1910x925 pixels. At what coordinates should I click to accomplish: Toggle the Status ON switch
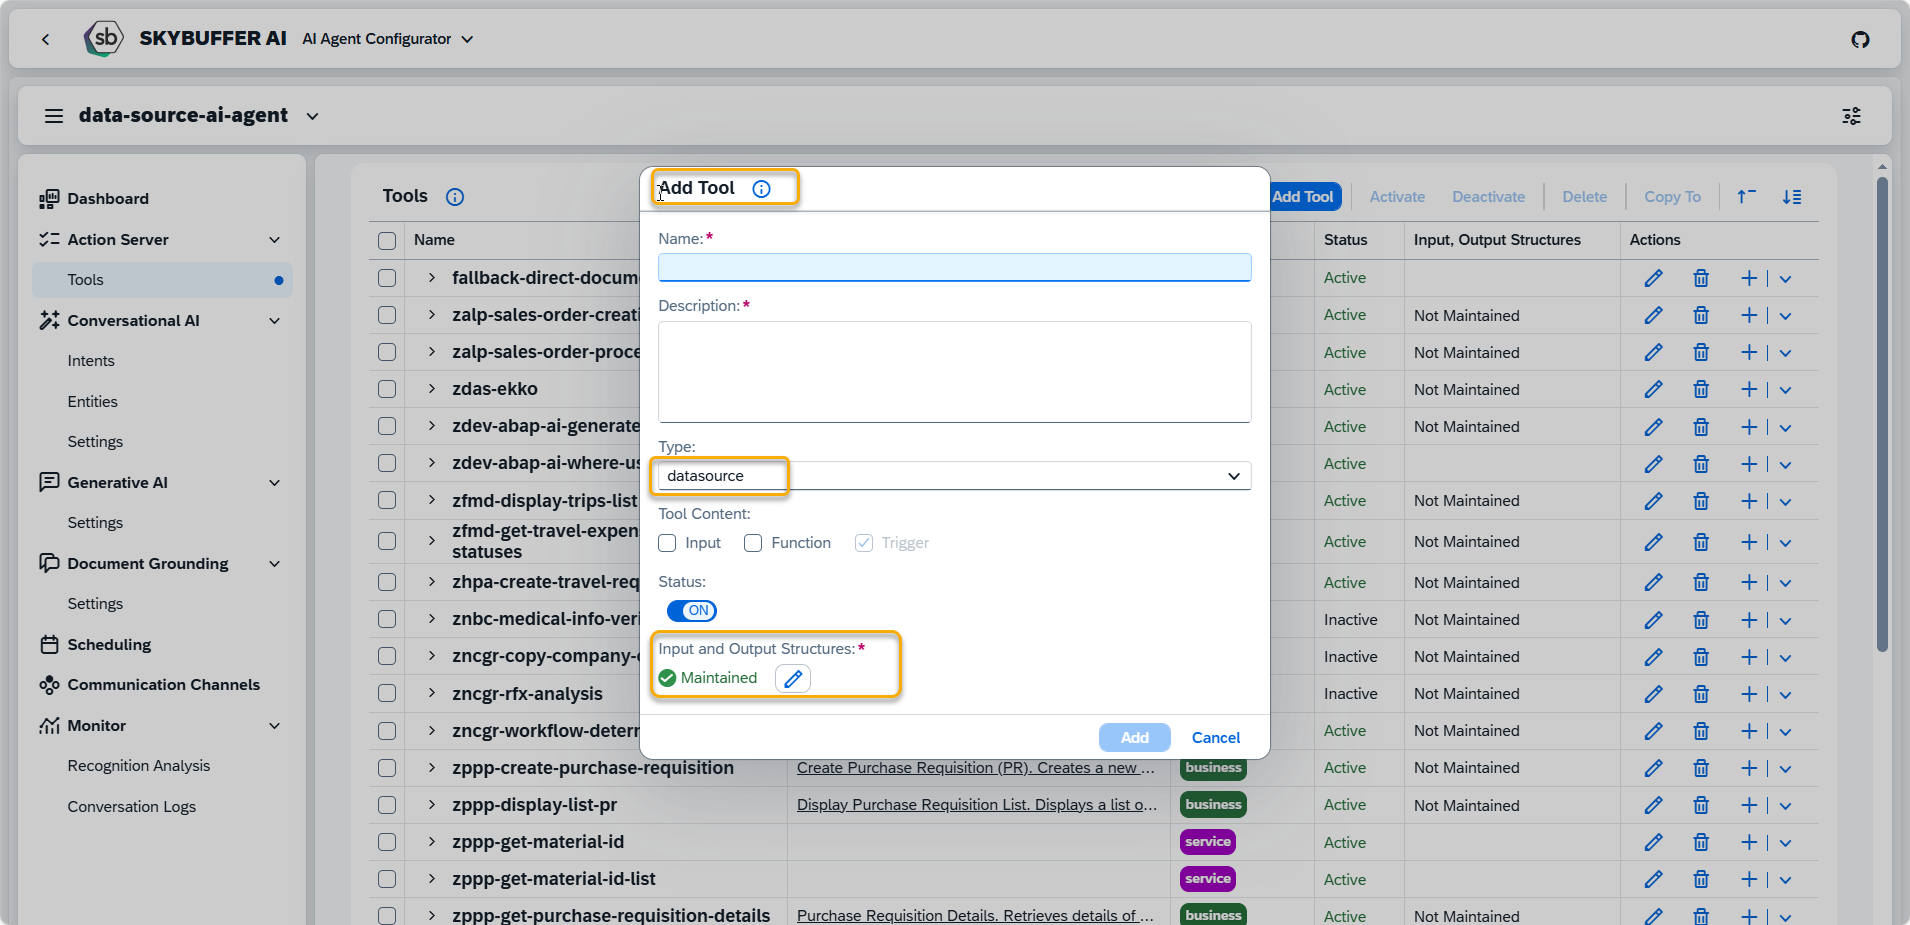pos(691,611)
